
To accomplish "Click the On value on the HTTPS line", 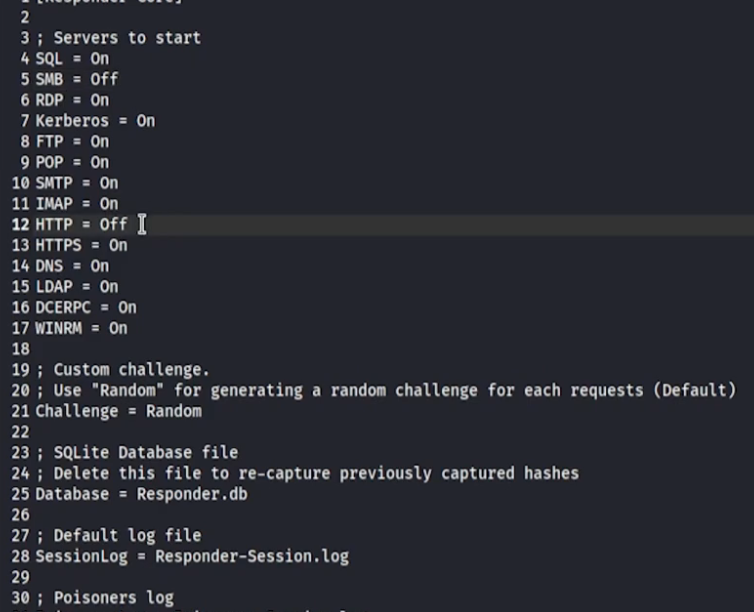I will (117, 245).
